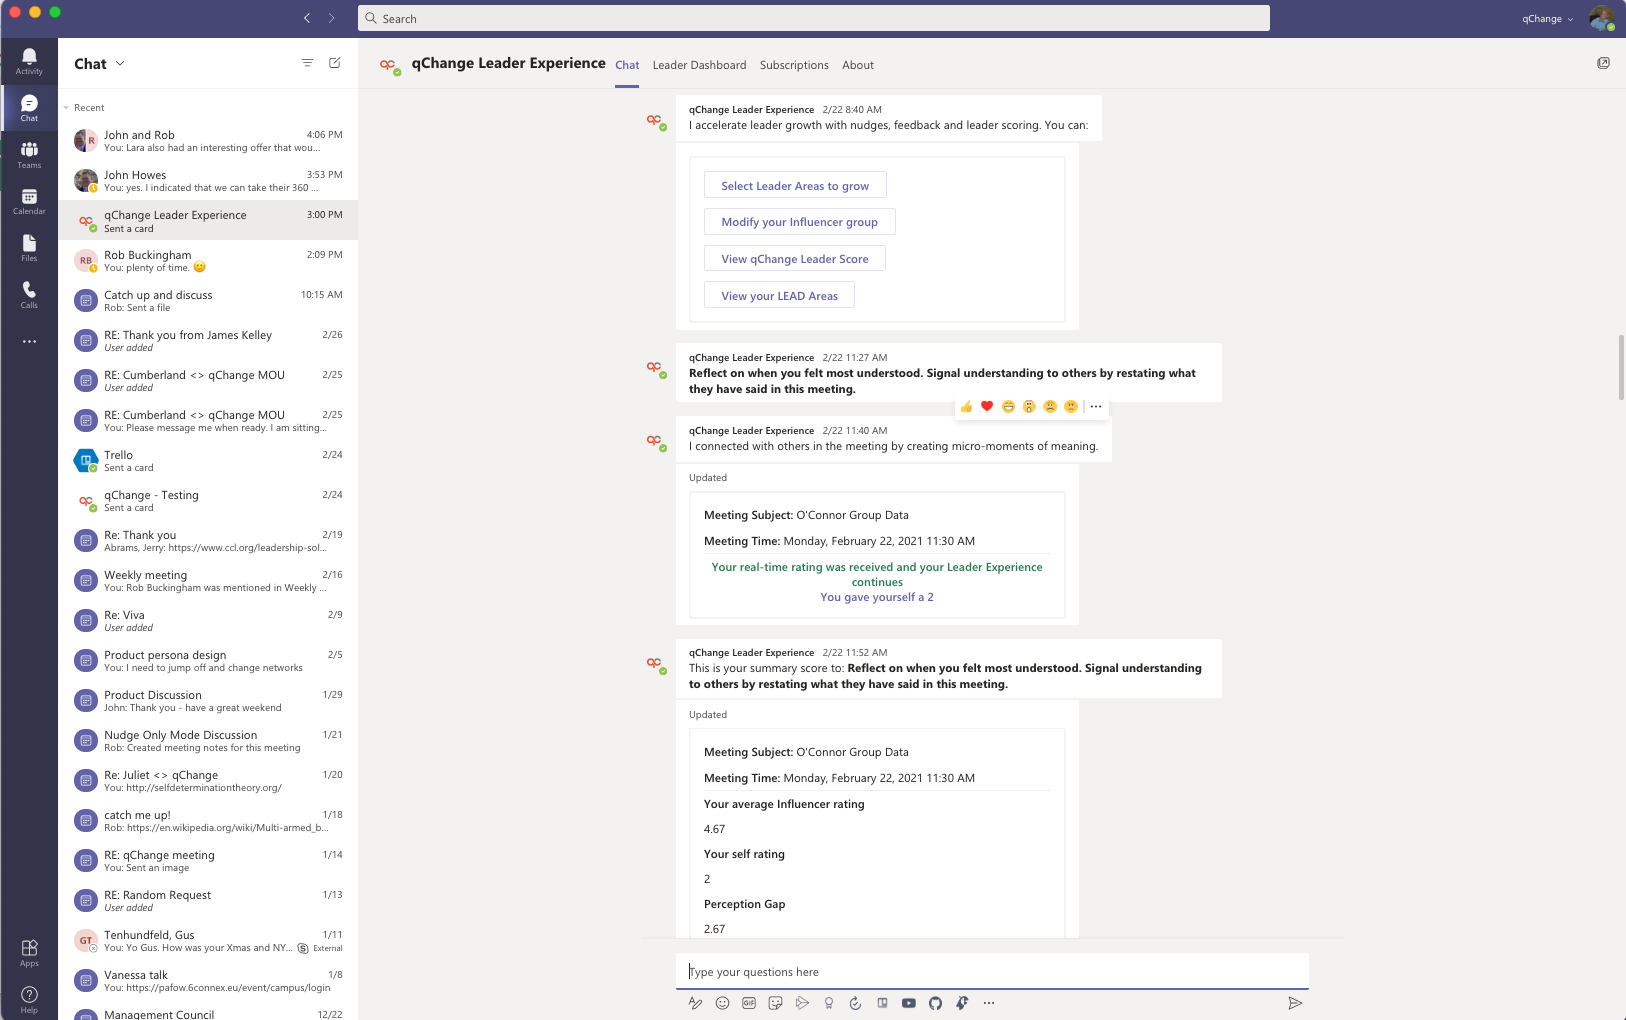Image resolution: width=1626 pixels, height=1020 pixels.
Task: Open the Subscriptions tab
Action: pos(794,65)
